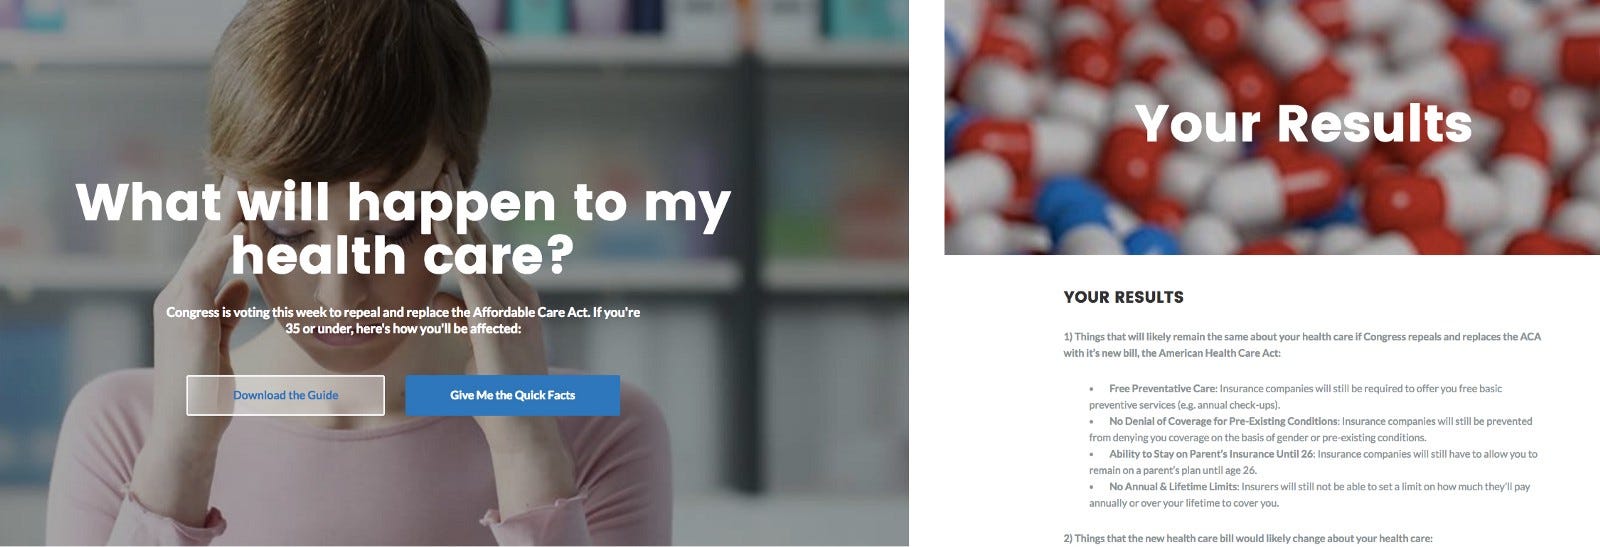
Task: Click the Give Me the Quick Facts button
Action: pyautogui.click(x=512, y=395)
